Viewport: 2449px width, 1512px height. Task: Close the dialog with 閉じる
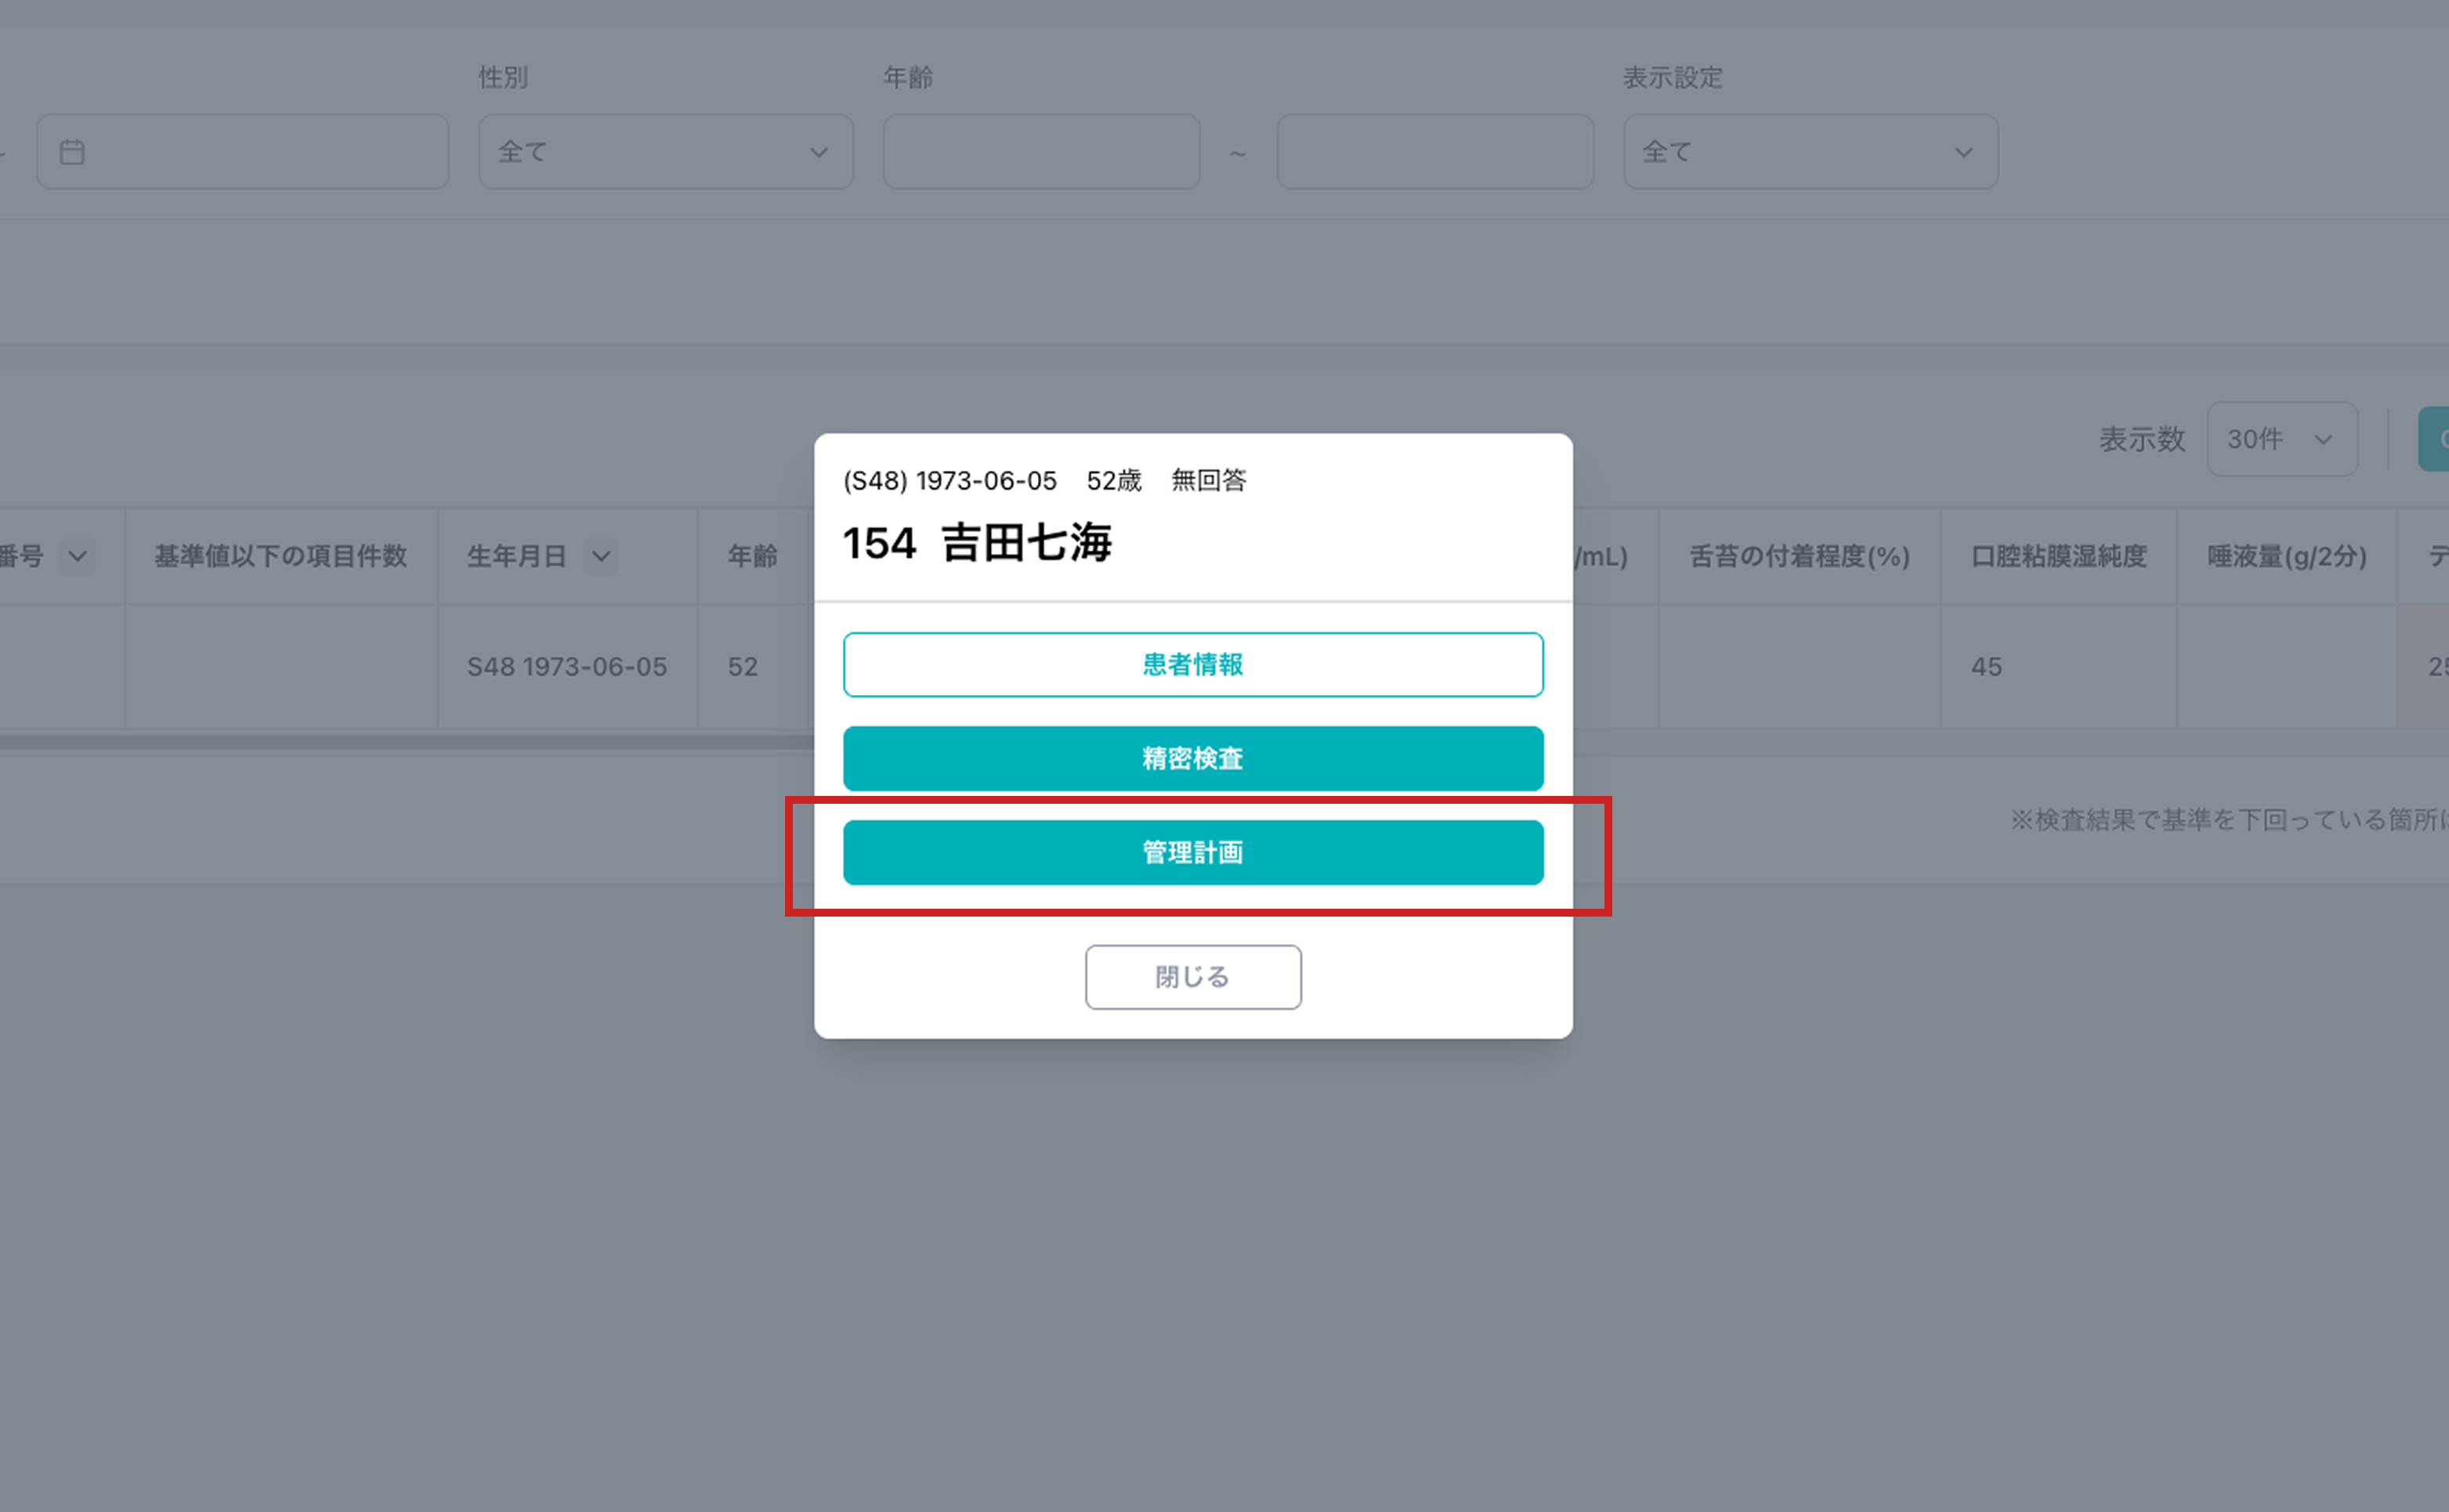(1193, 977)
